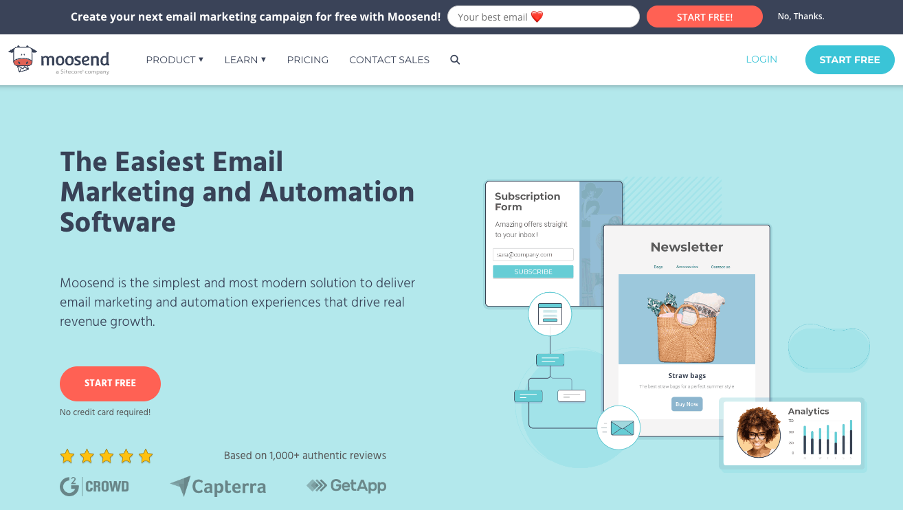Click the Buy Now button in newsletter
904x510 pixels.
(x=687, y=404)
